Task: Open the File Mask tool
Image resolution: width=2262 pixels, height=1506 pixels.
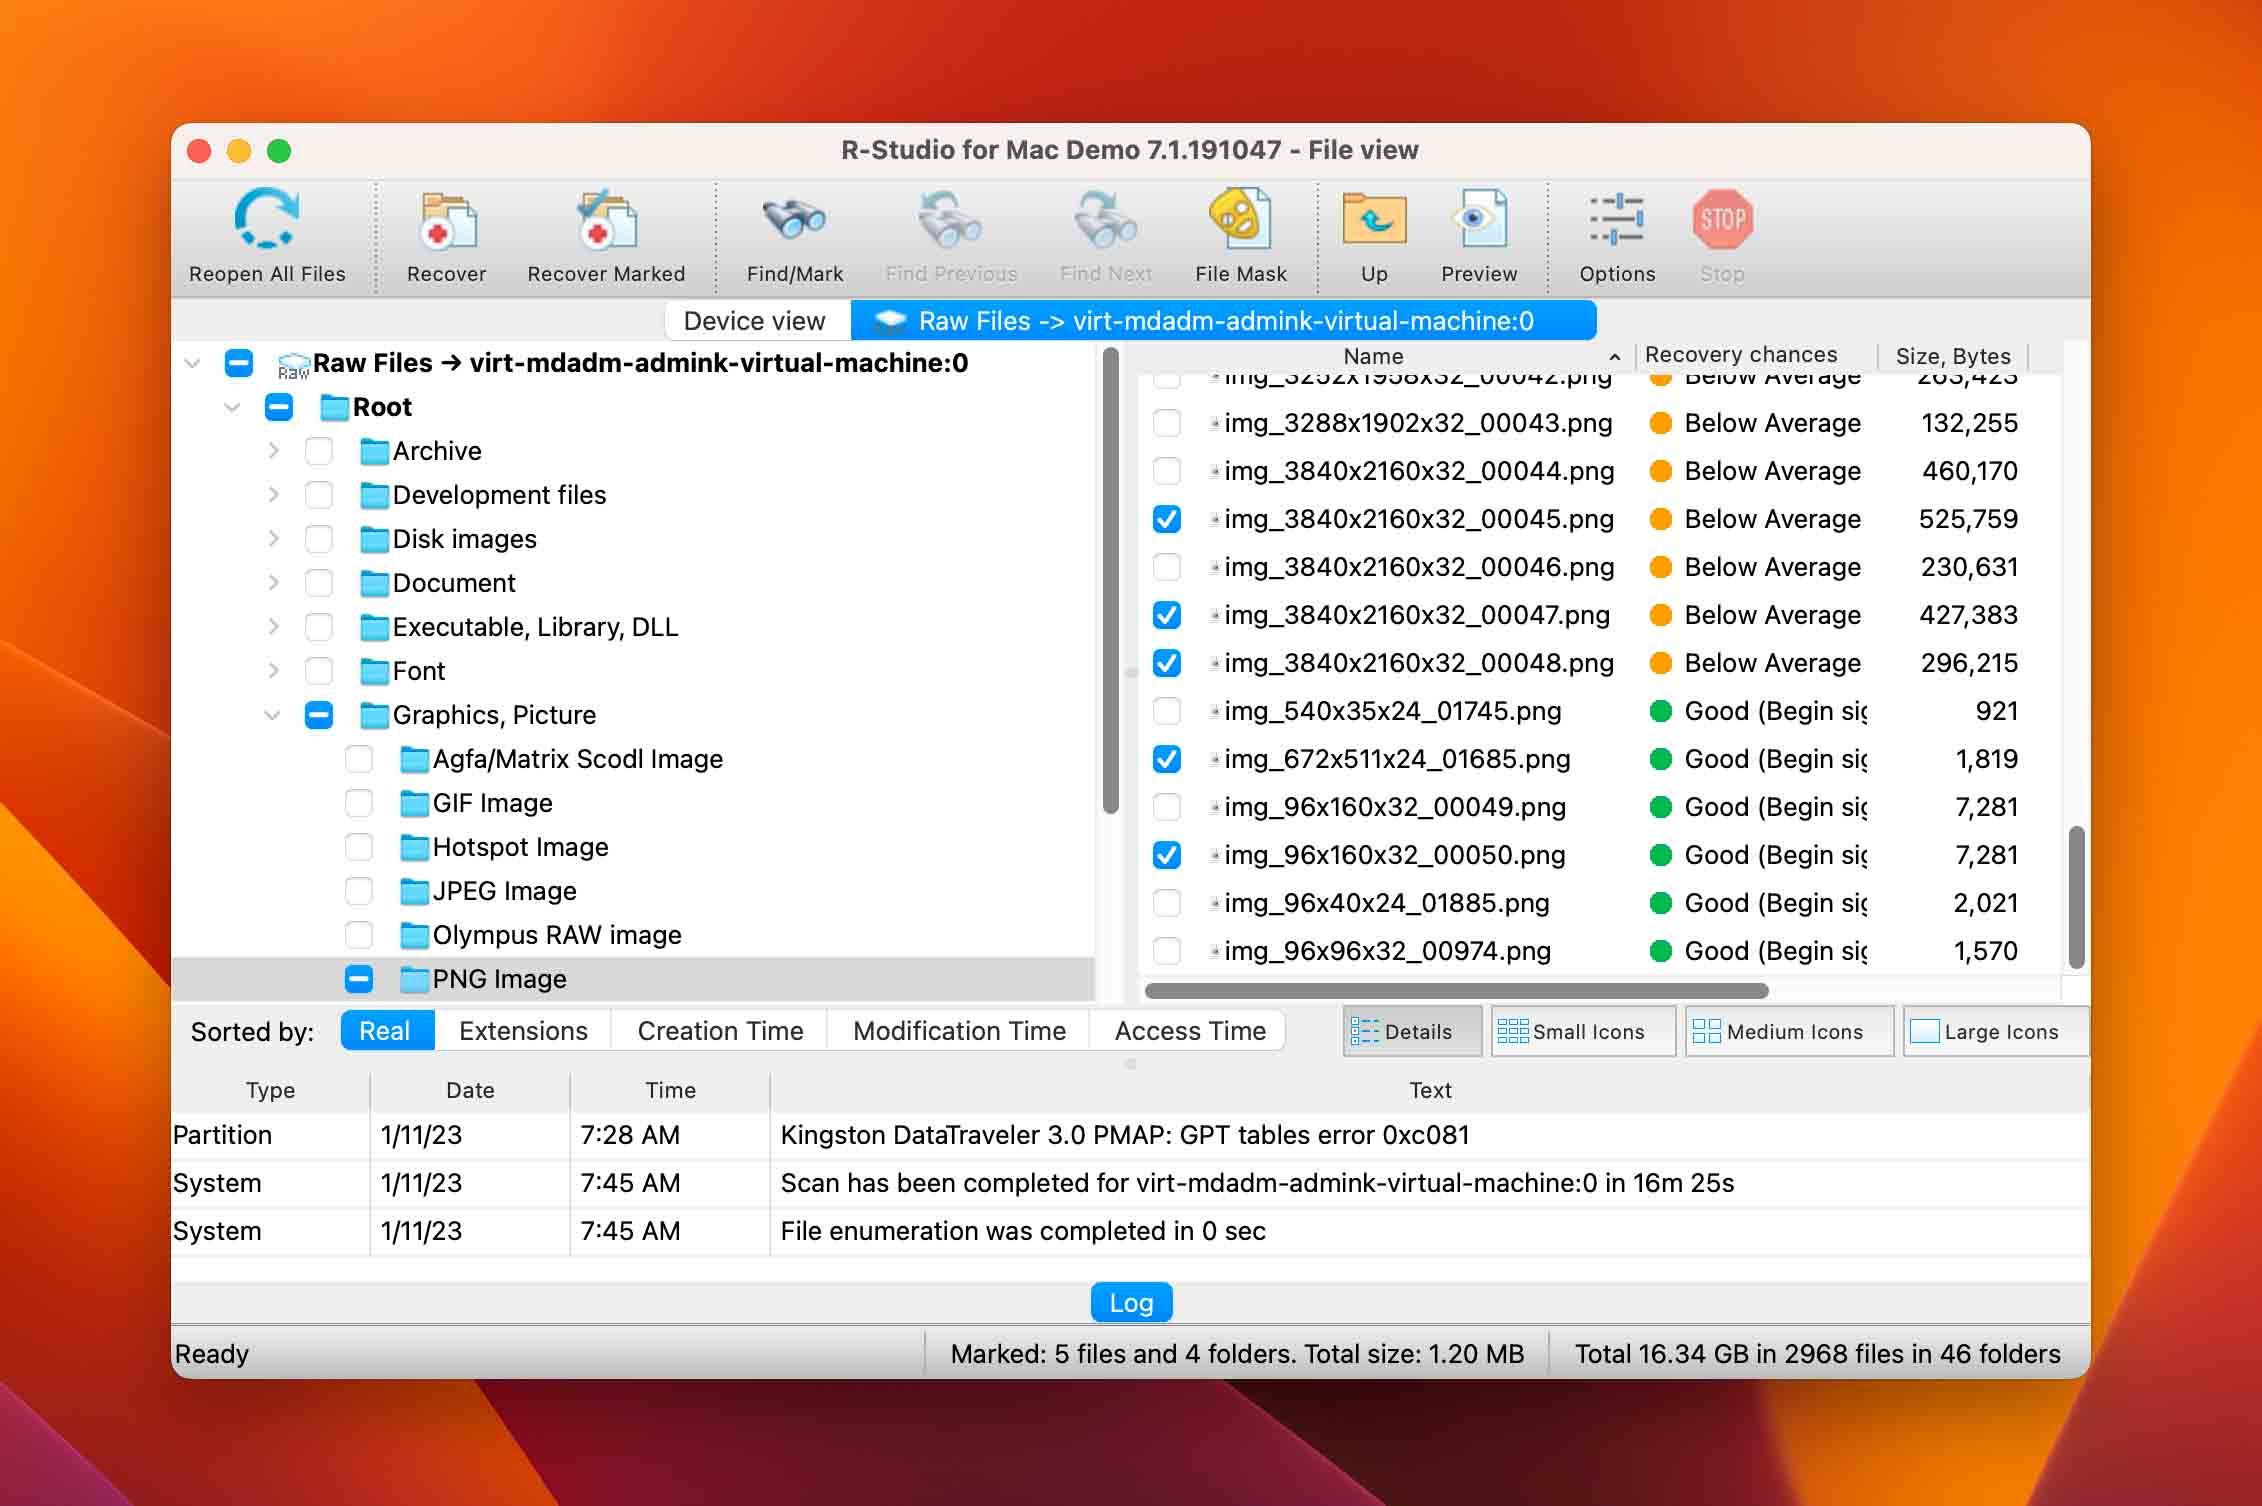Action: click(x=1240, y=218)
